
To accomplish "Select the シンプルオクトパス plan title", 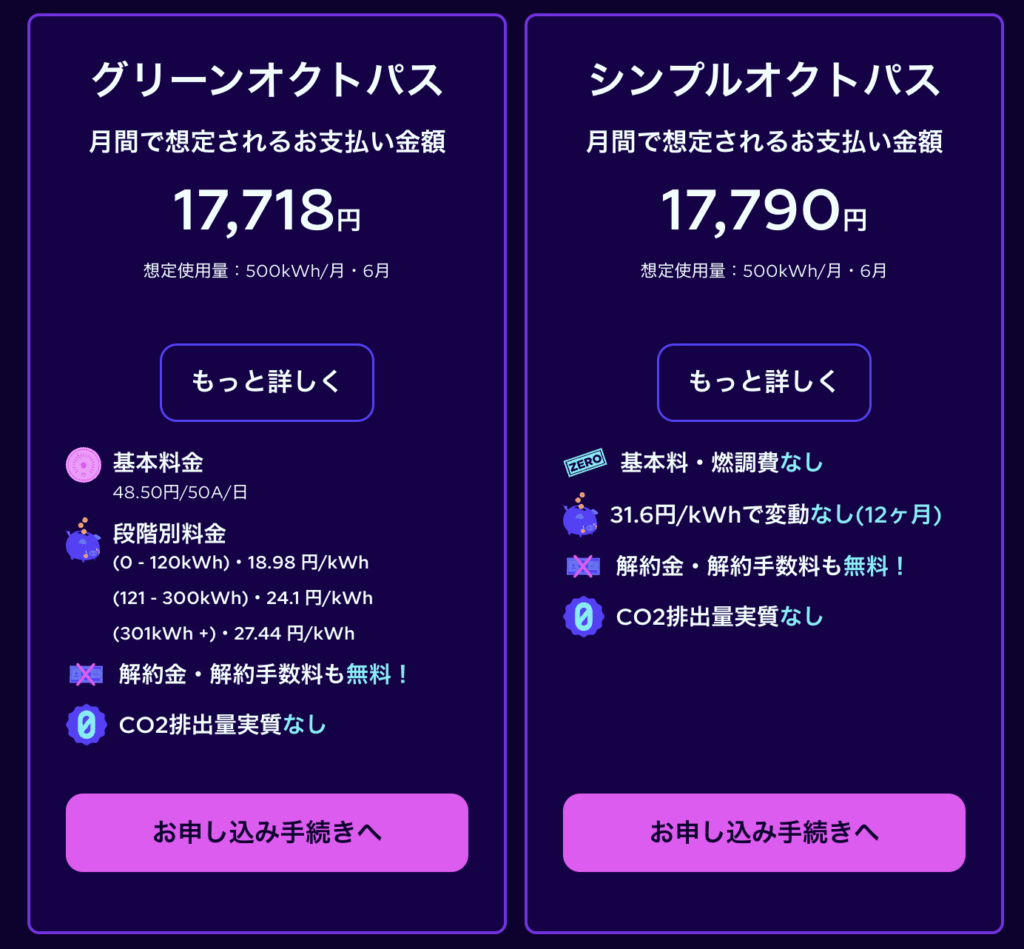I will pyautogui.click(x=764, y=80).
